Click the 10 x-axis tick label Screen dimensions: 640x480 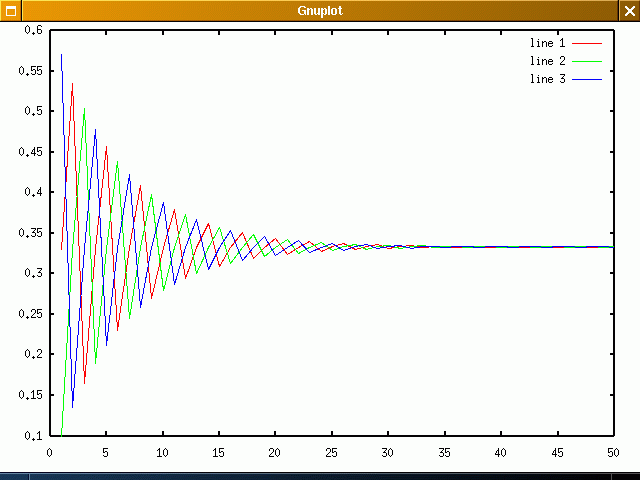point(162,452)
